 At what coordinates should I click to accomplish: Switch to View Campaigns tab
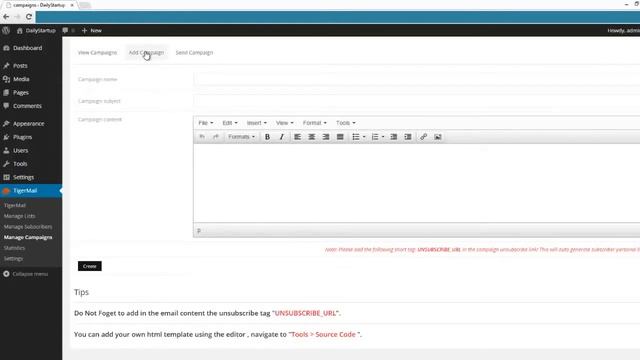(97, 53)
